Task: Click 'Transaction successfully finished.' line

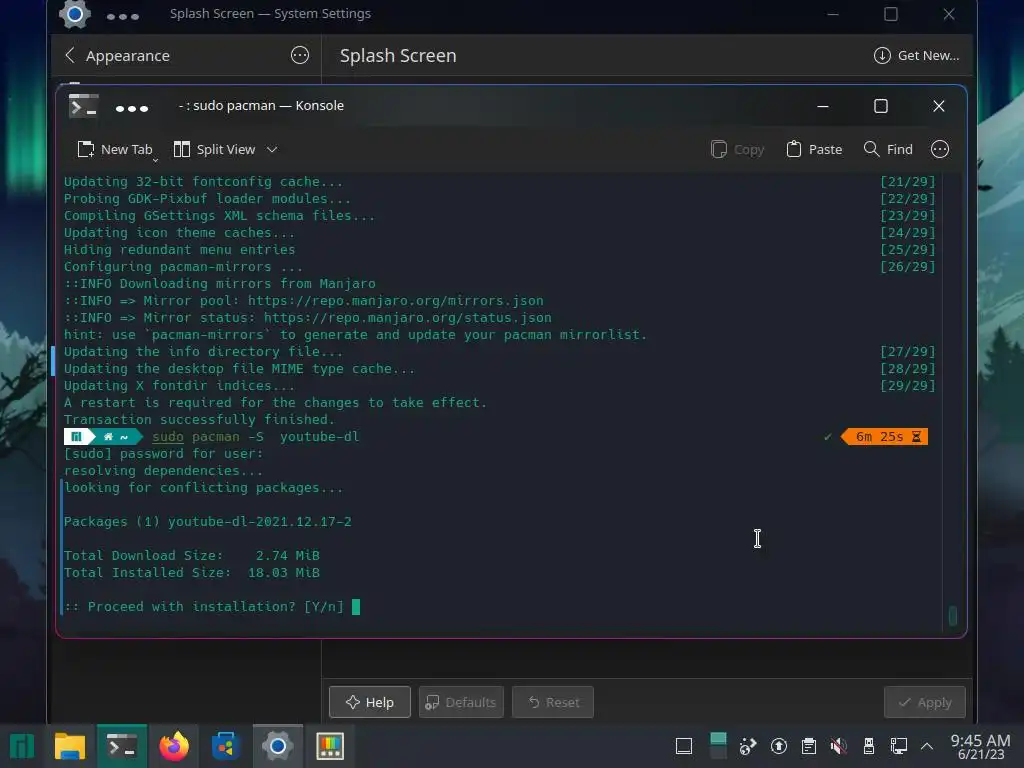Action: pyautogui.click(x=199, y=419)
